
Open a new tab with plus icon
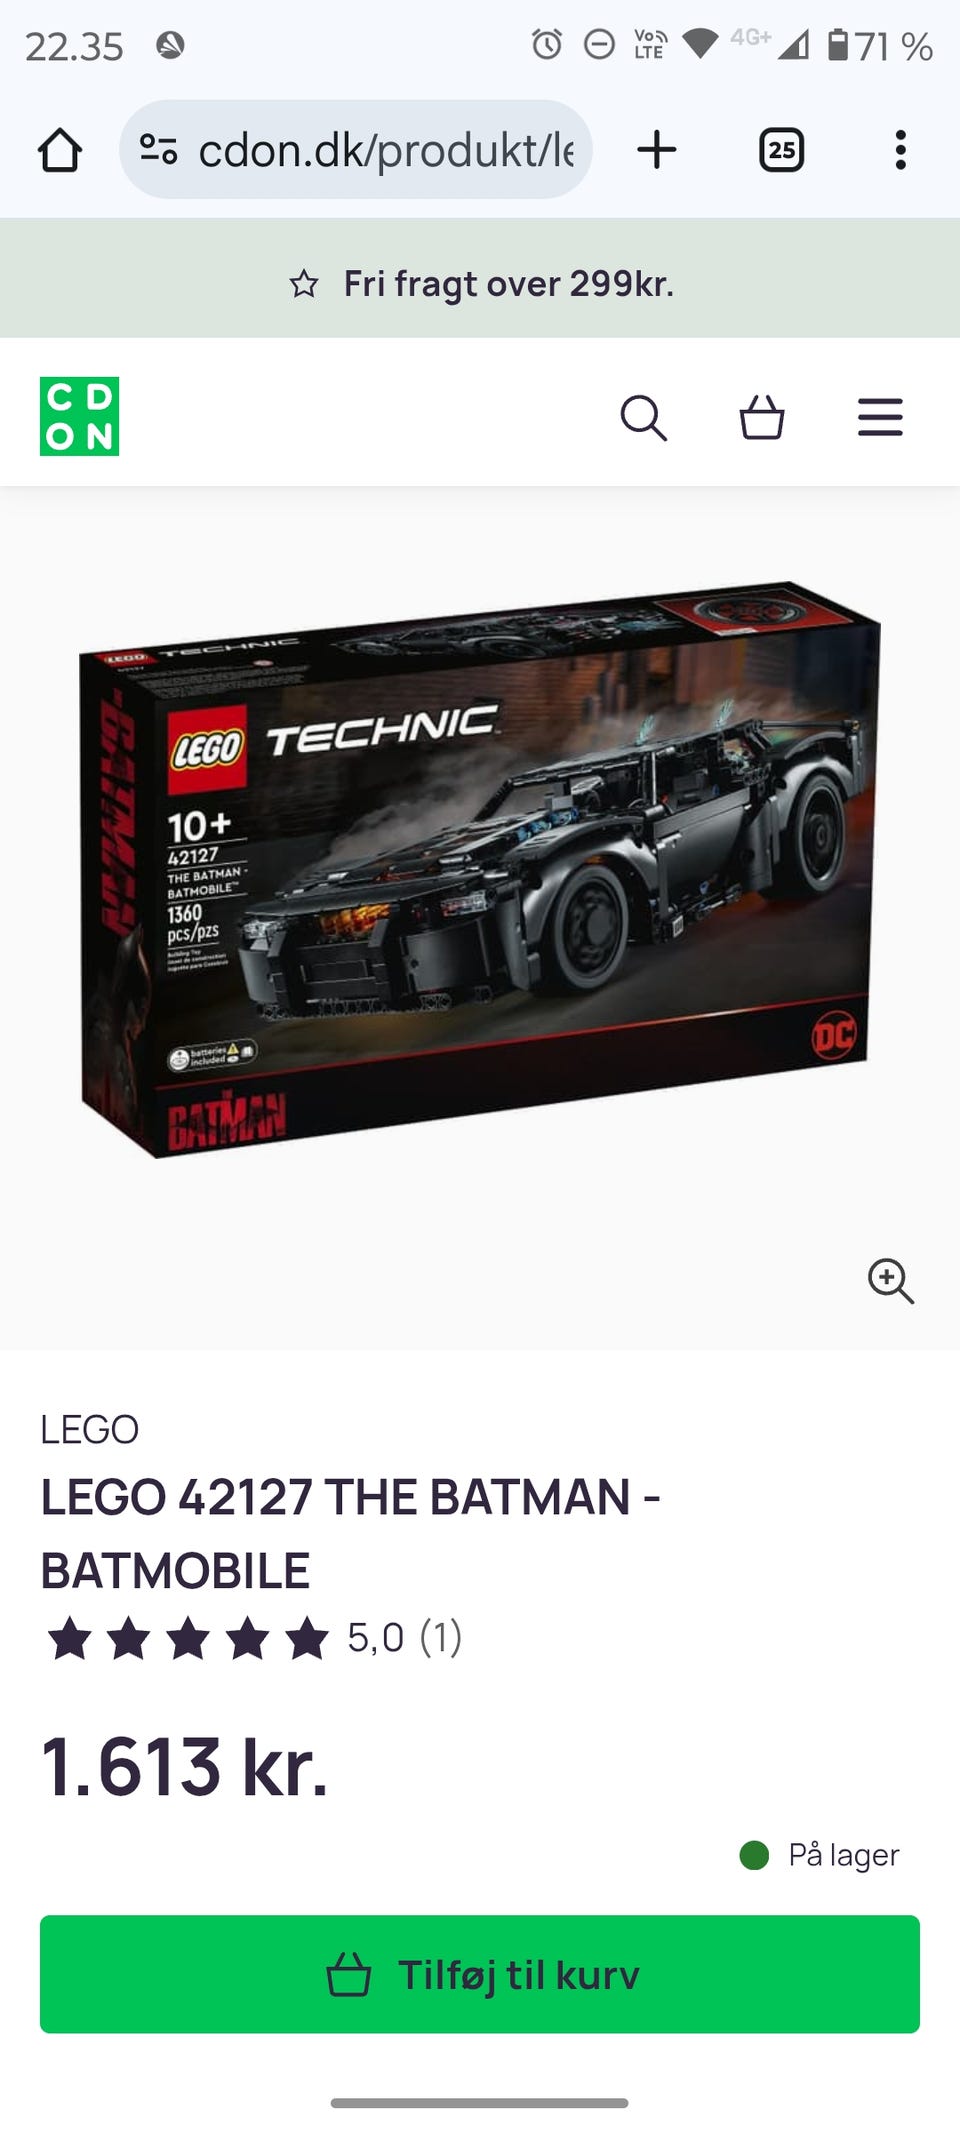[657, 150]
